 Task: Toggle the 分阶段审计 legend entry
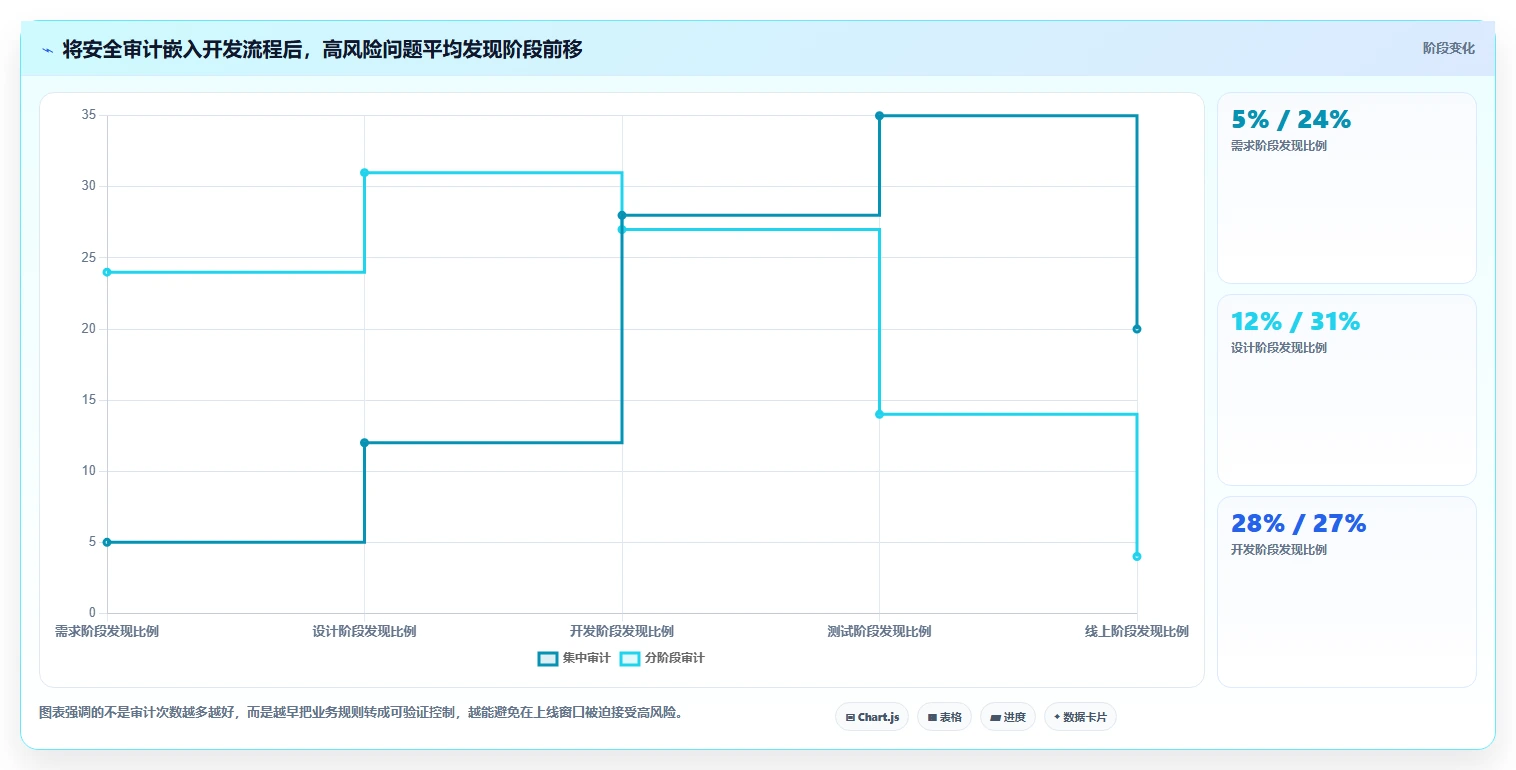click(x=662, y=658)
